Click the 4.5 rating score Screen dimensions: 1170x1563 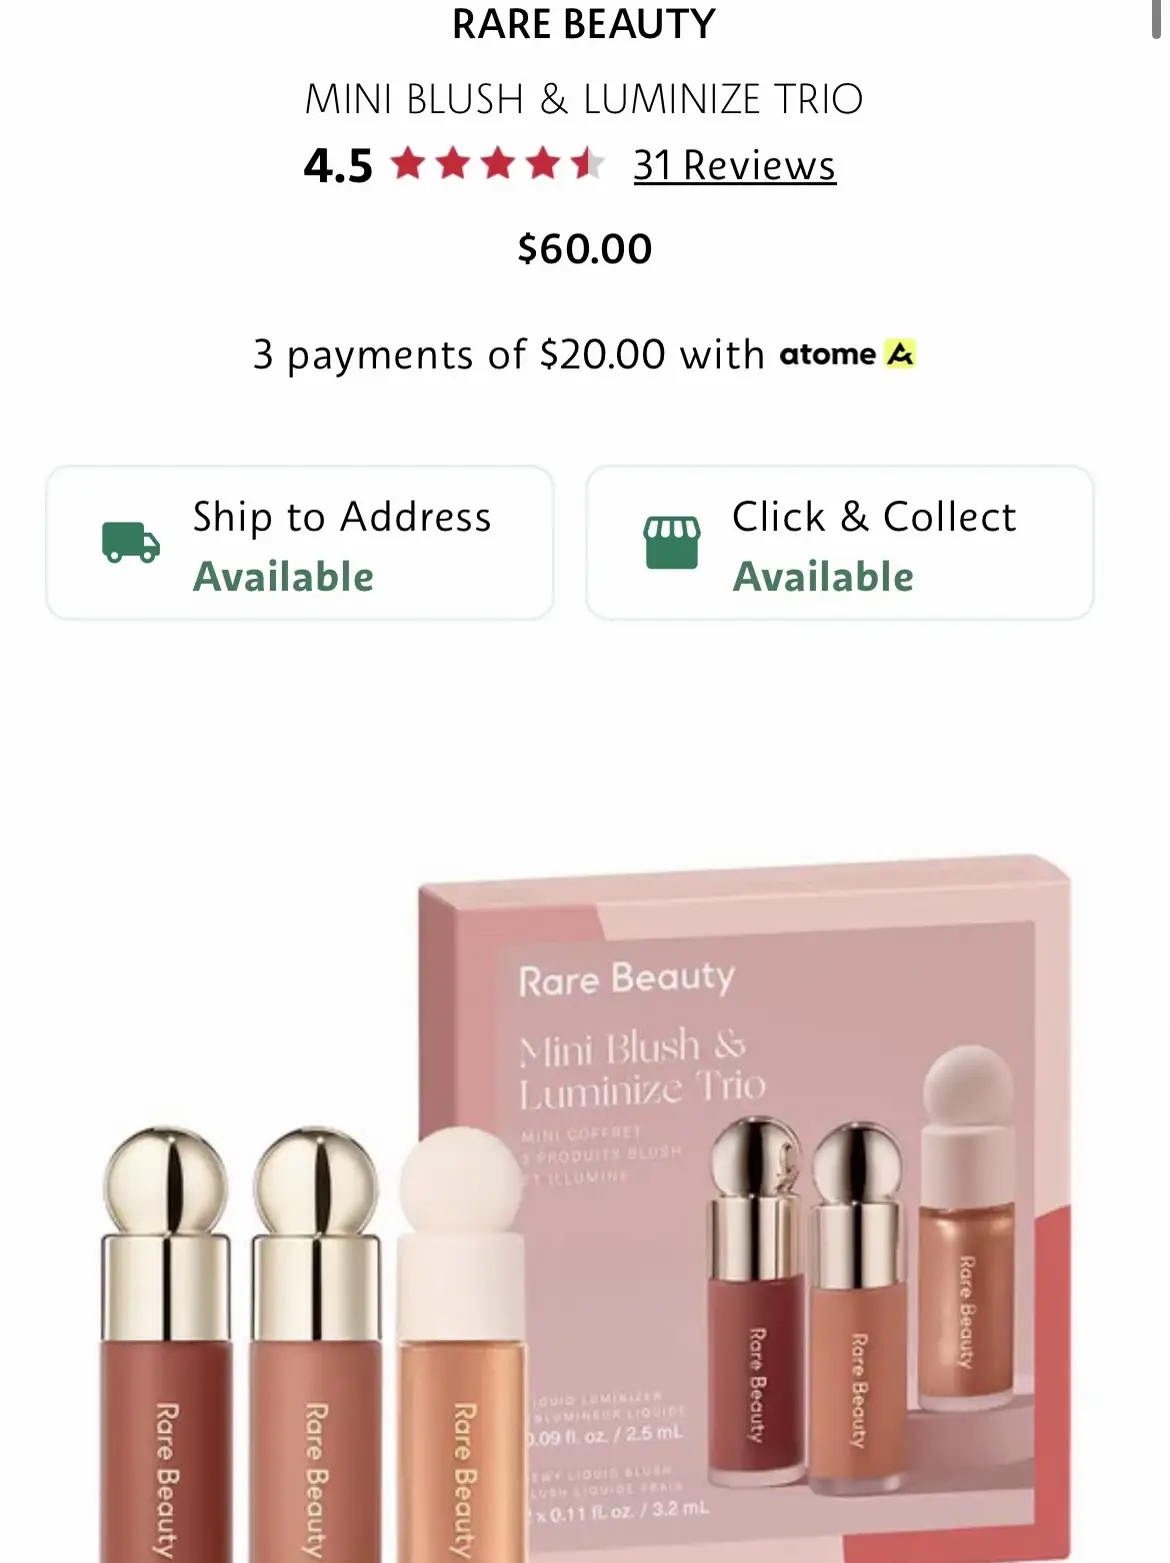[x=338, y=166]
